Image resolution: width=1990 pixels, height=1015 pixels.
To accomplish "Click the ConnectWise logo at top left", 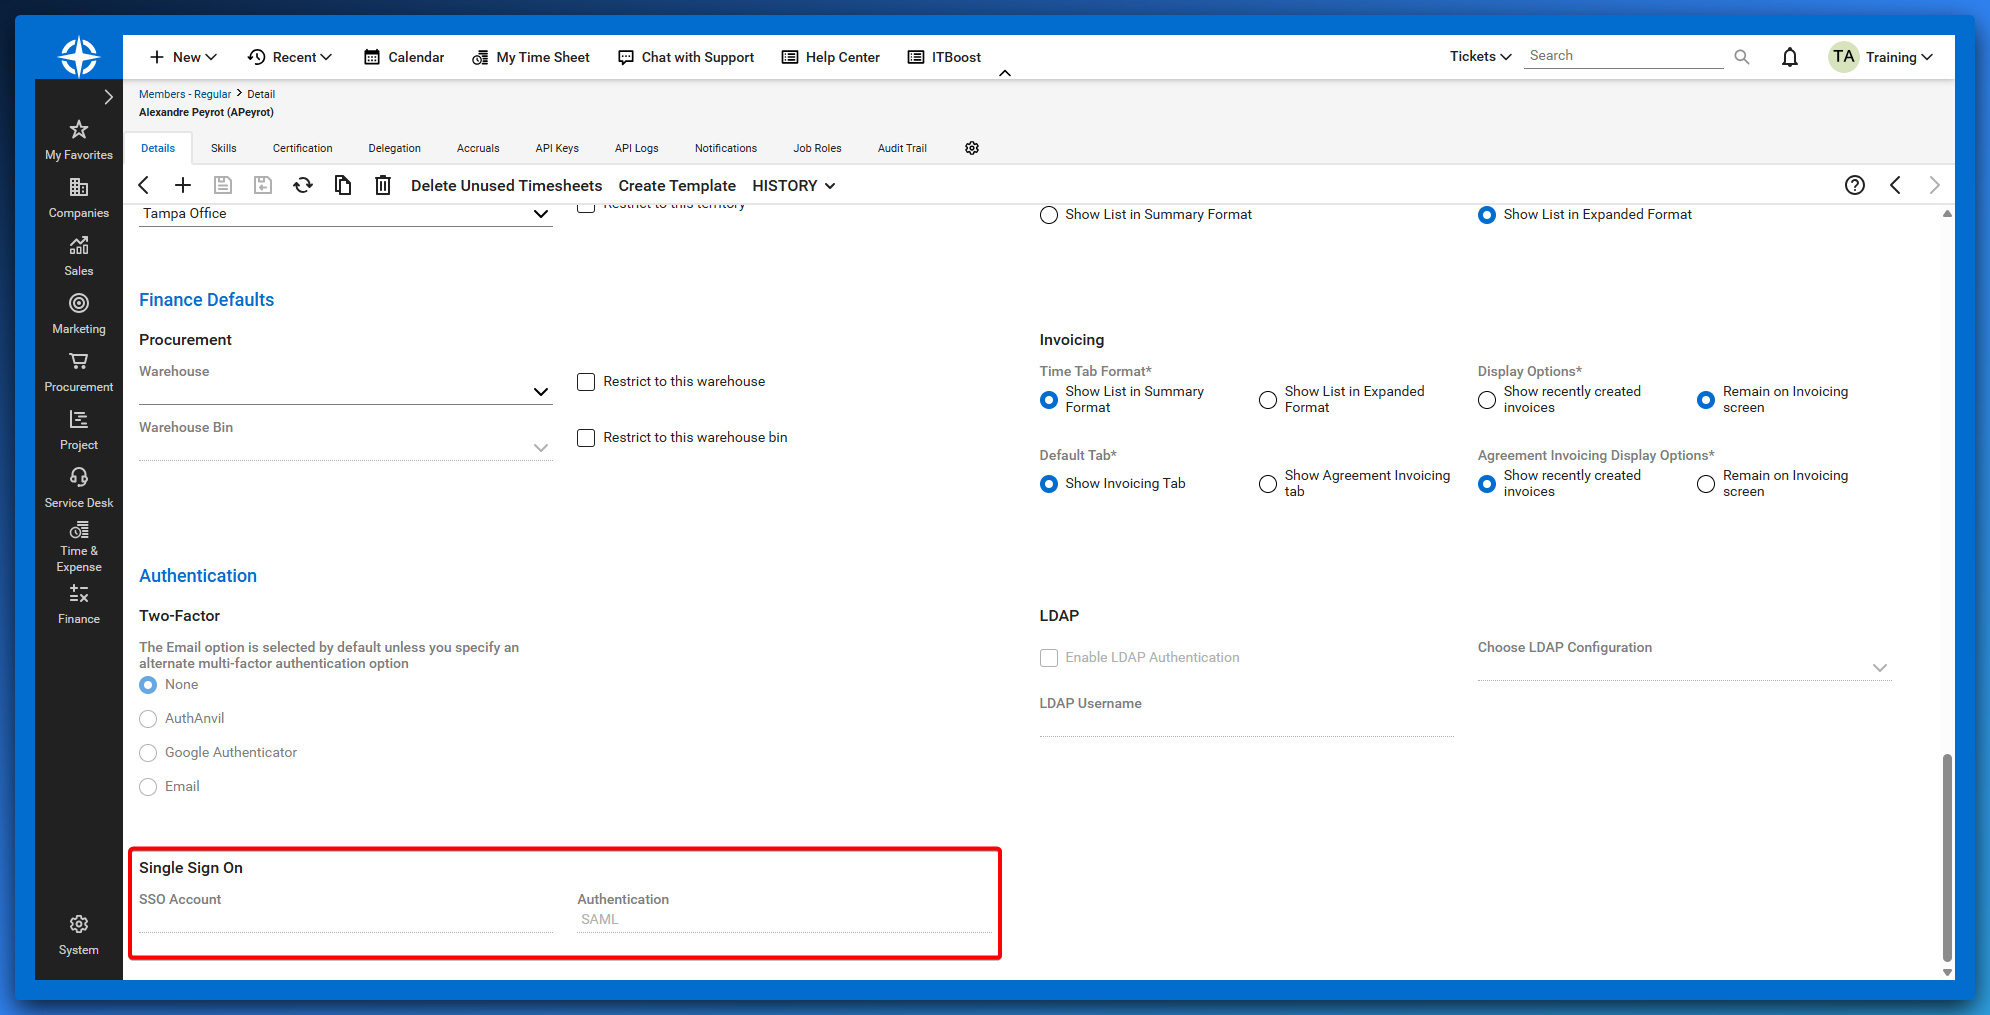I will tap(79, 57).
